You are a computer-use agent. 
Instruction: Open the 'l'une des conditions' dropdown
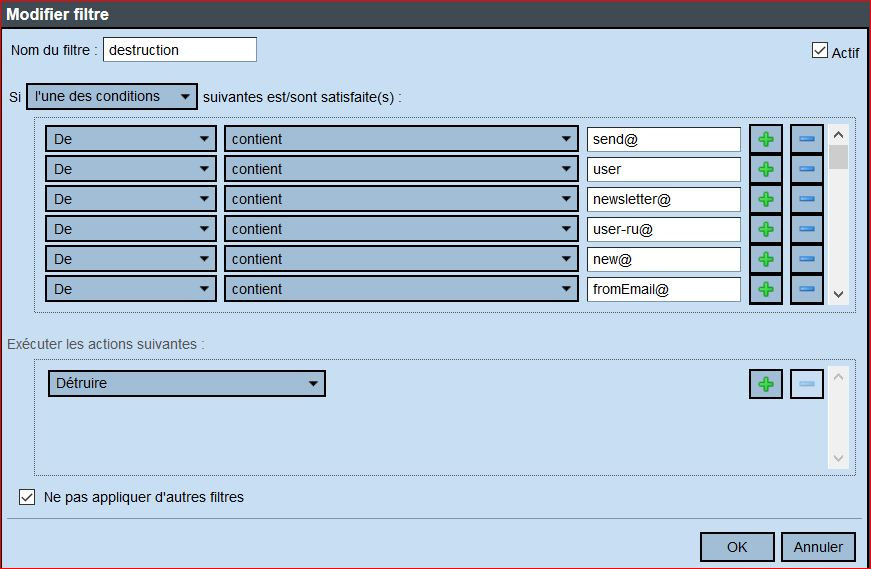coord(112,97)
